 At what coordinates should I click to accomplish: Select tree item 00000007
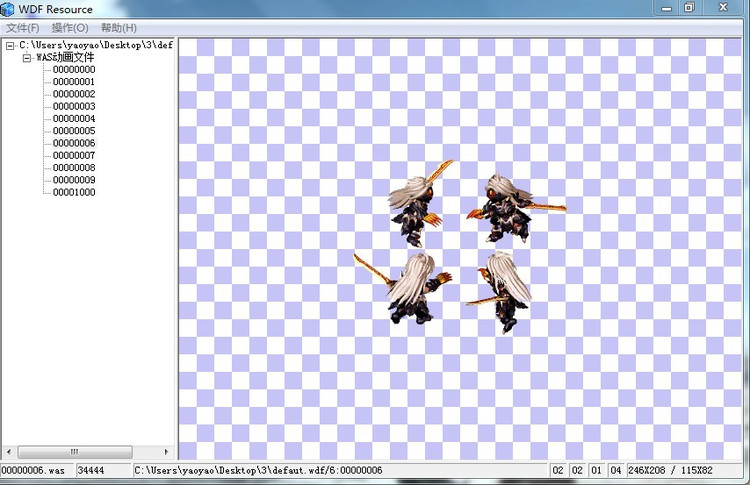74,155
